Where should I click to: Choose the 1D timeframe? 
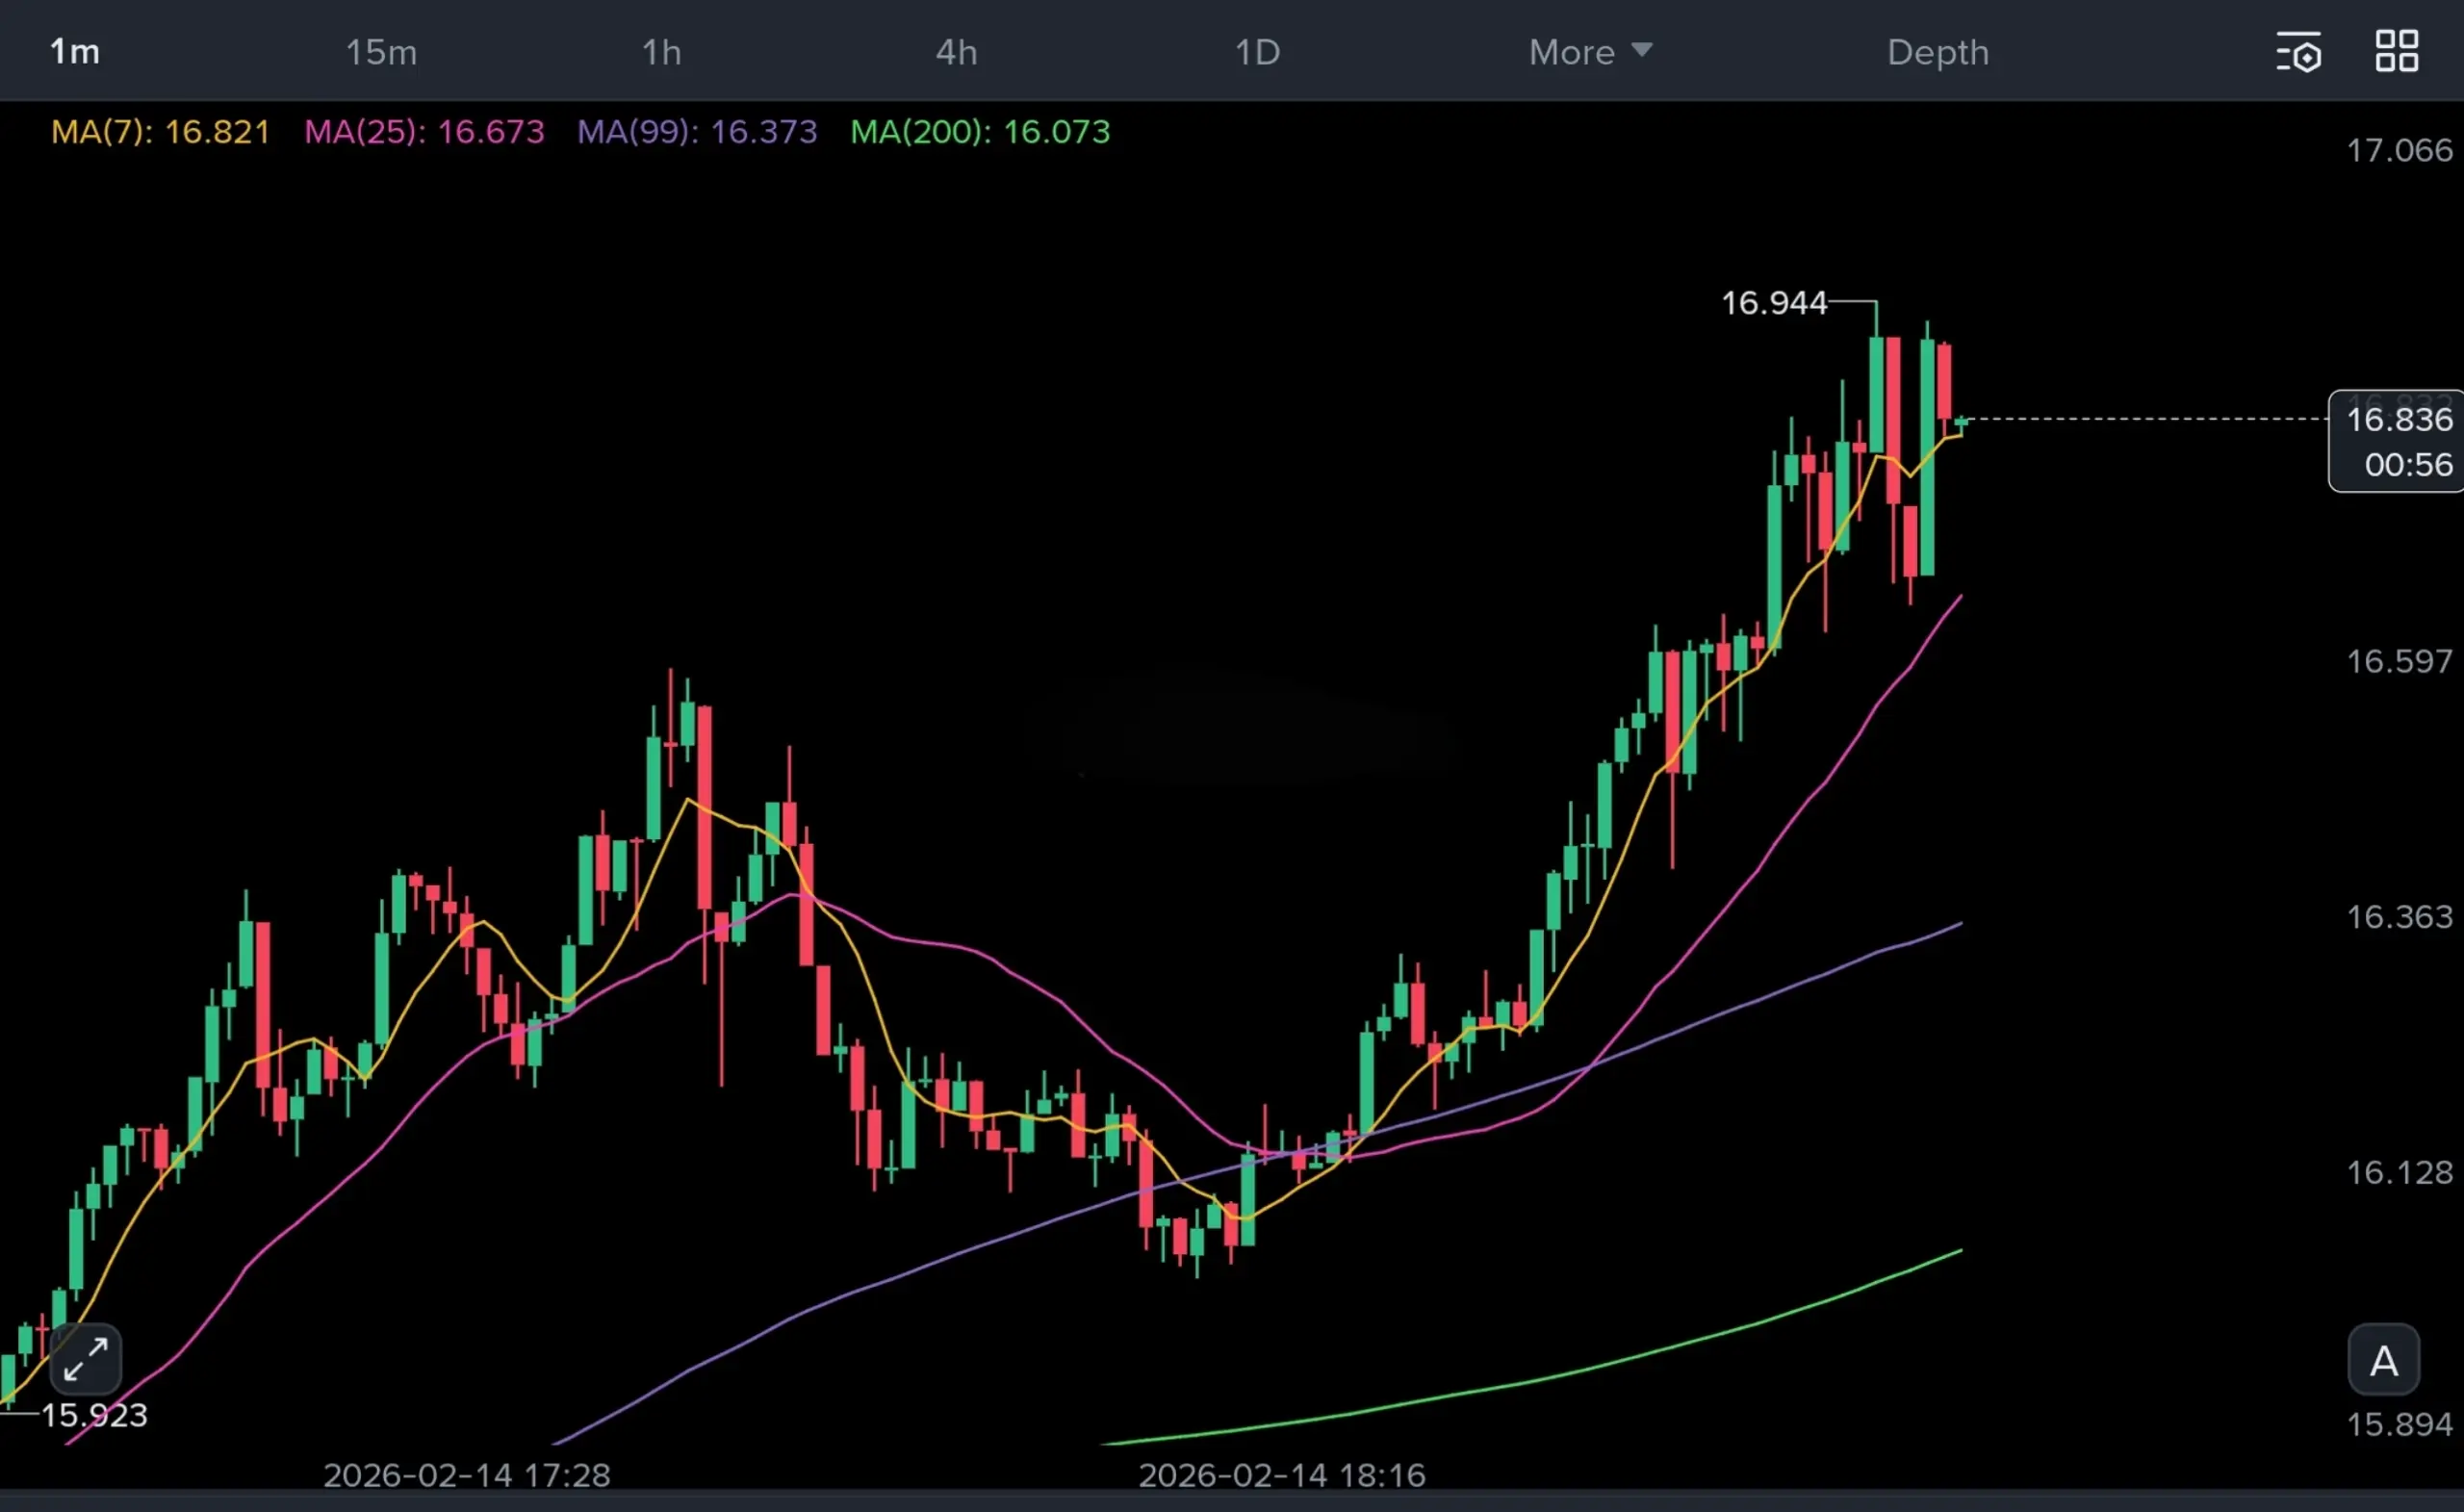click(x=1257, y=52)
